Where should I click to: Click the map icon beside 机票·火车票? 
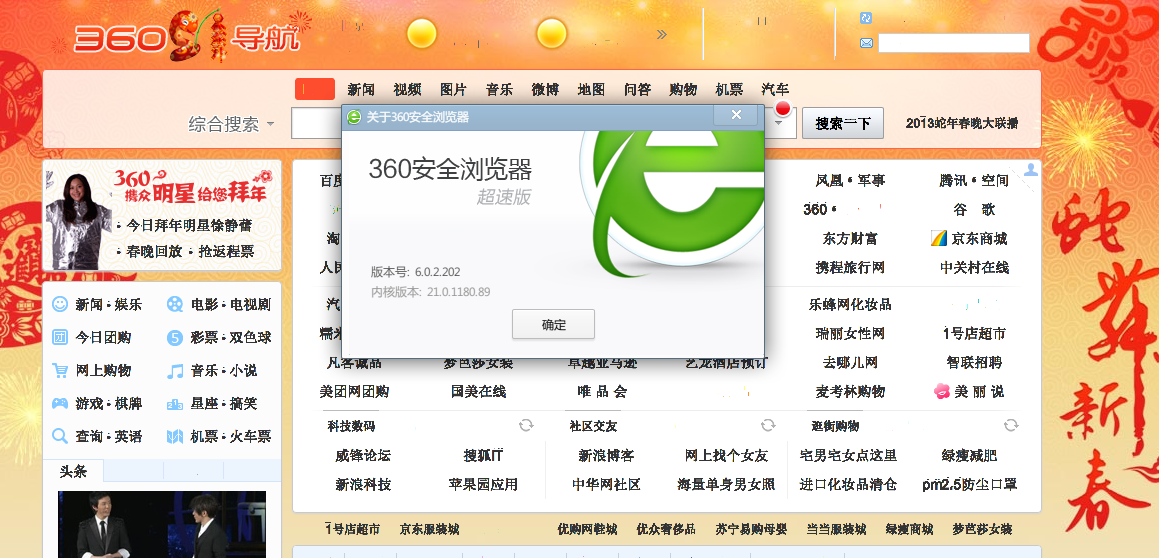(x=174, y=436)
